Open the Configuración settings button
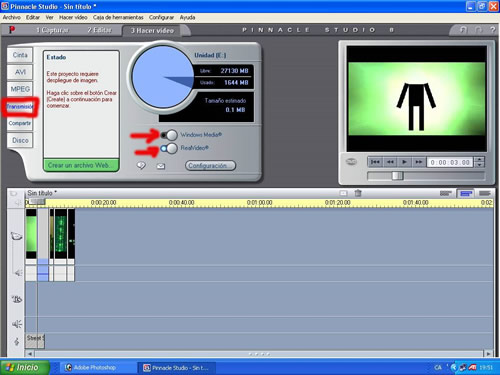500x375 pixels. coord(210,165)
